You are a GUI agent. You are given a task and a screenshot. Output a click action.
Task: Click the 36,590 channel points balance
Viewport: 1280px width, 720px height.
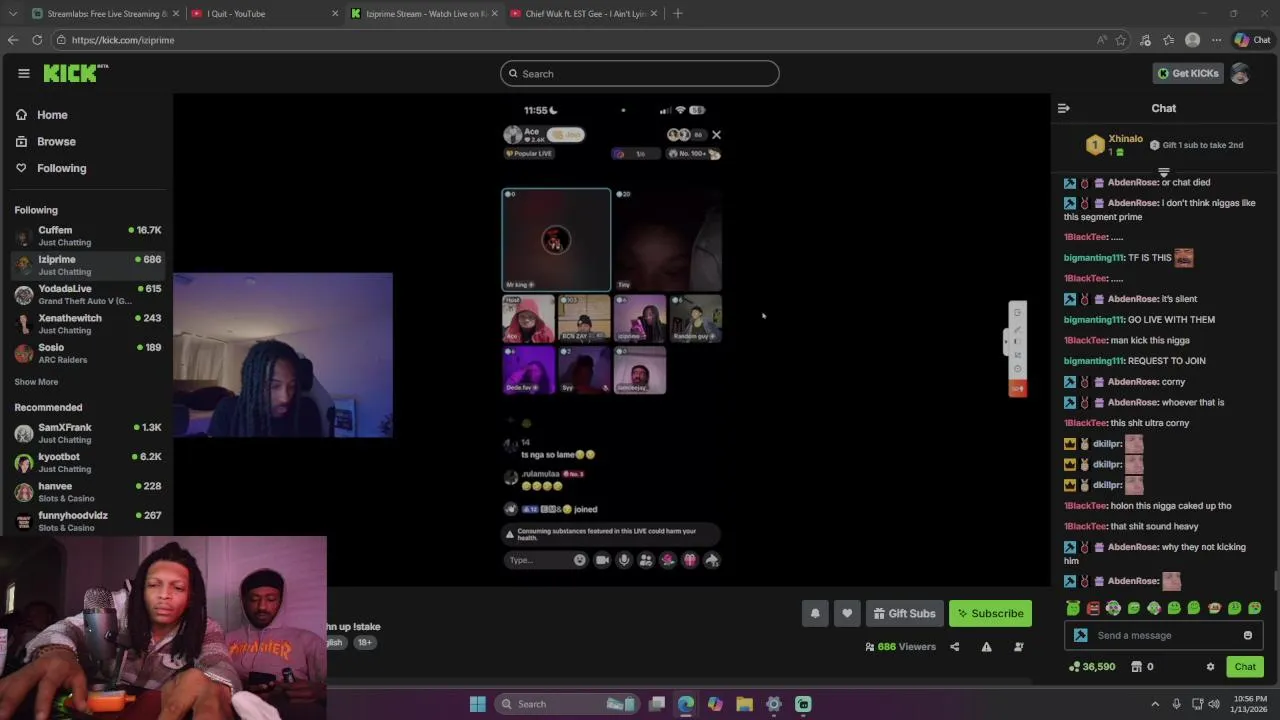[x=1092, y=667]
